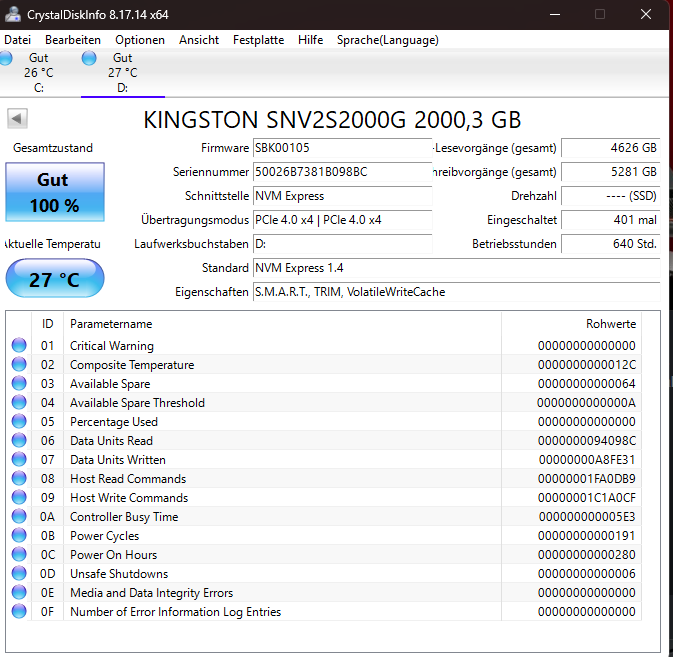Click the Seriennummer field 50026B7381B098BC
Viewport: 673px width, 657px height.
(343, 172)
